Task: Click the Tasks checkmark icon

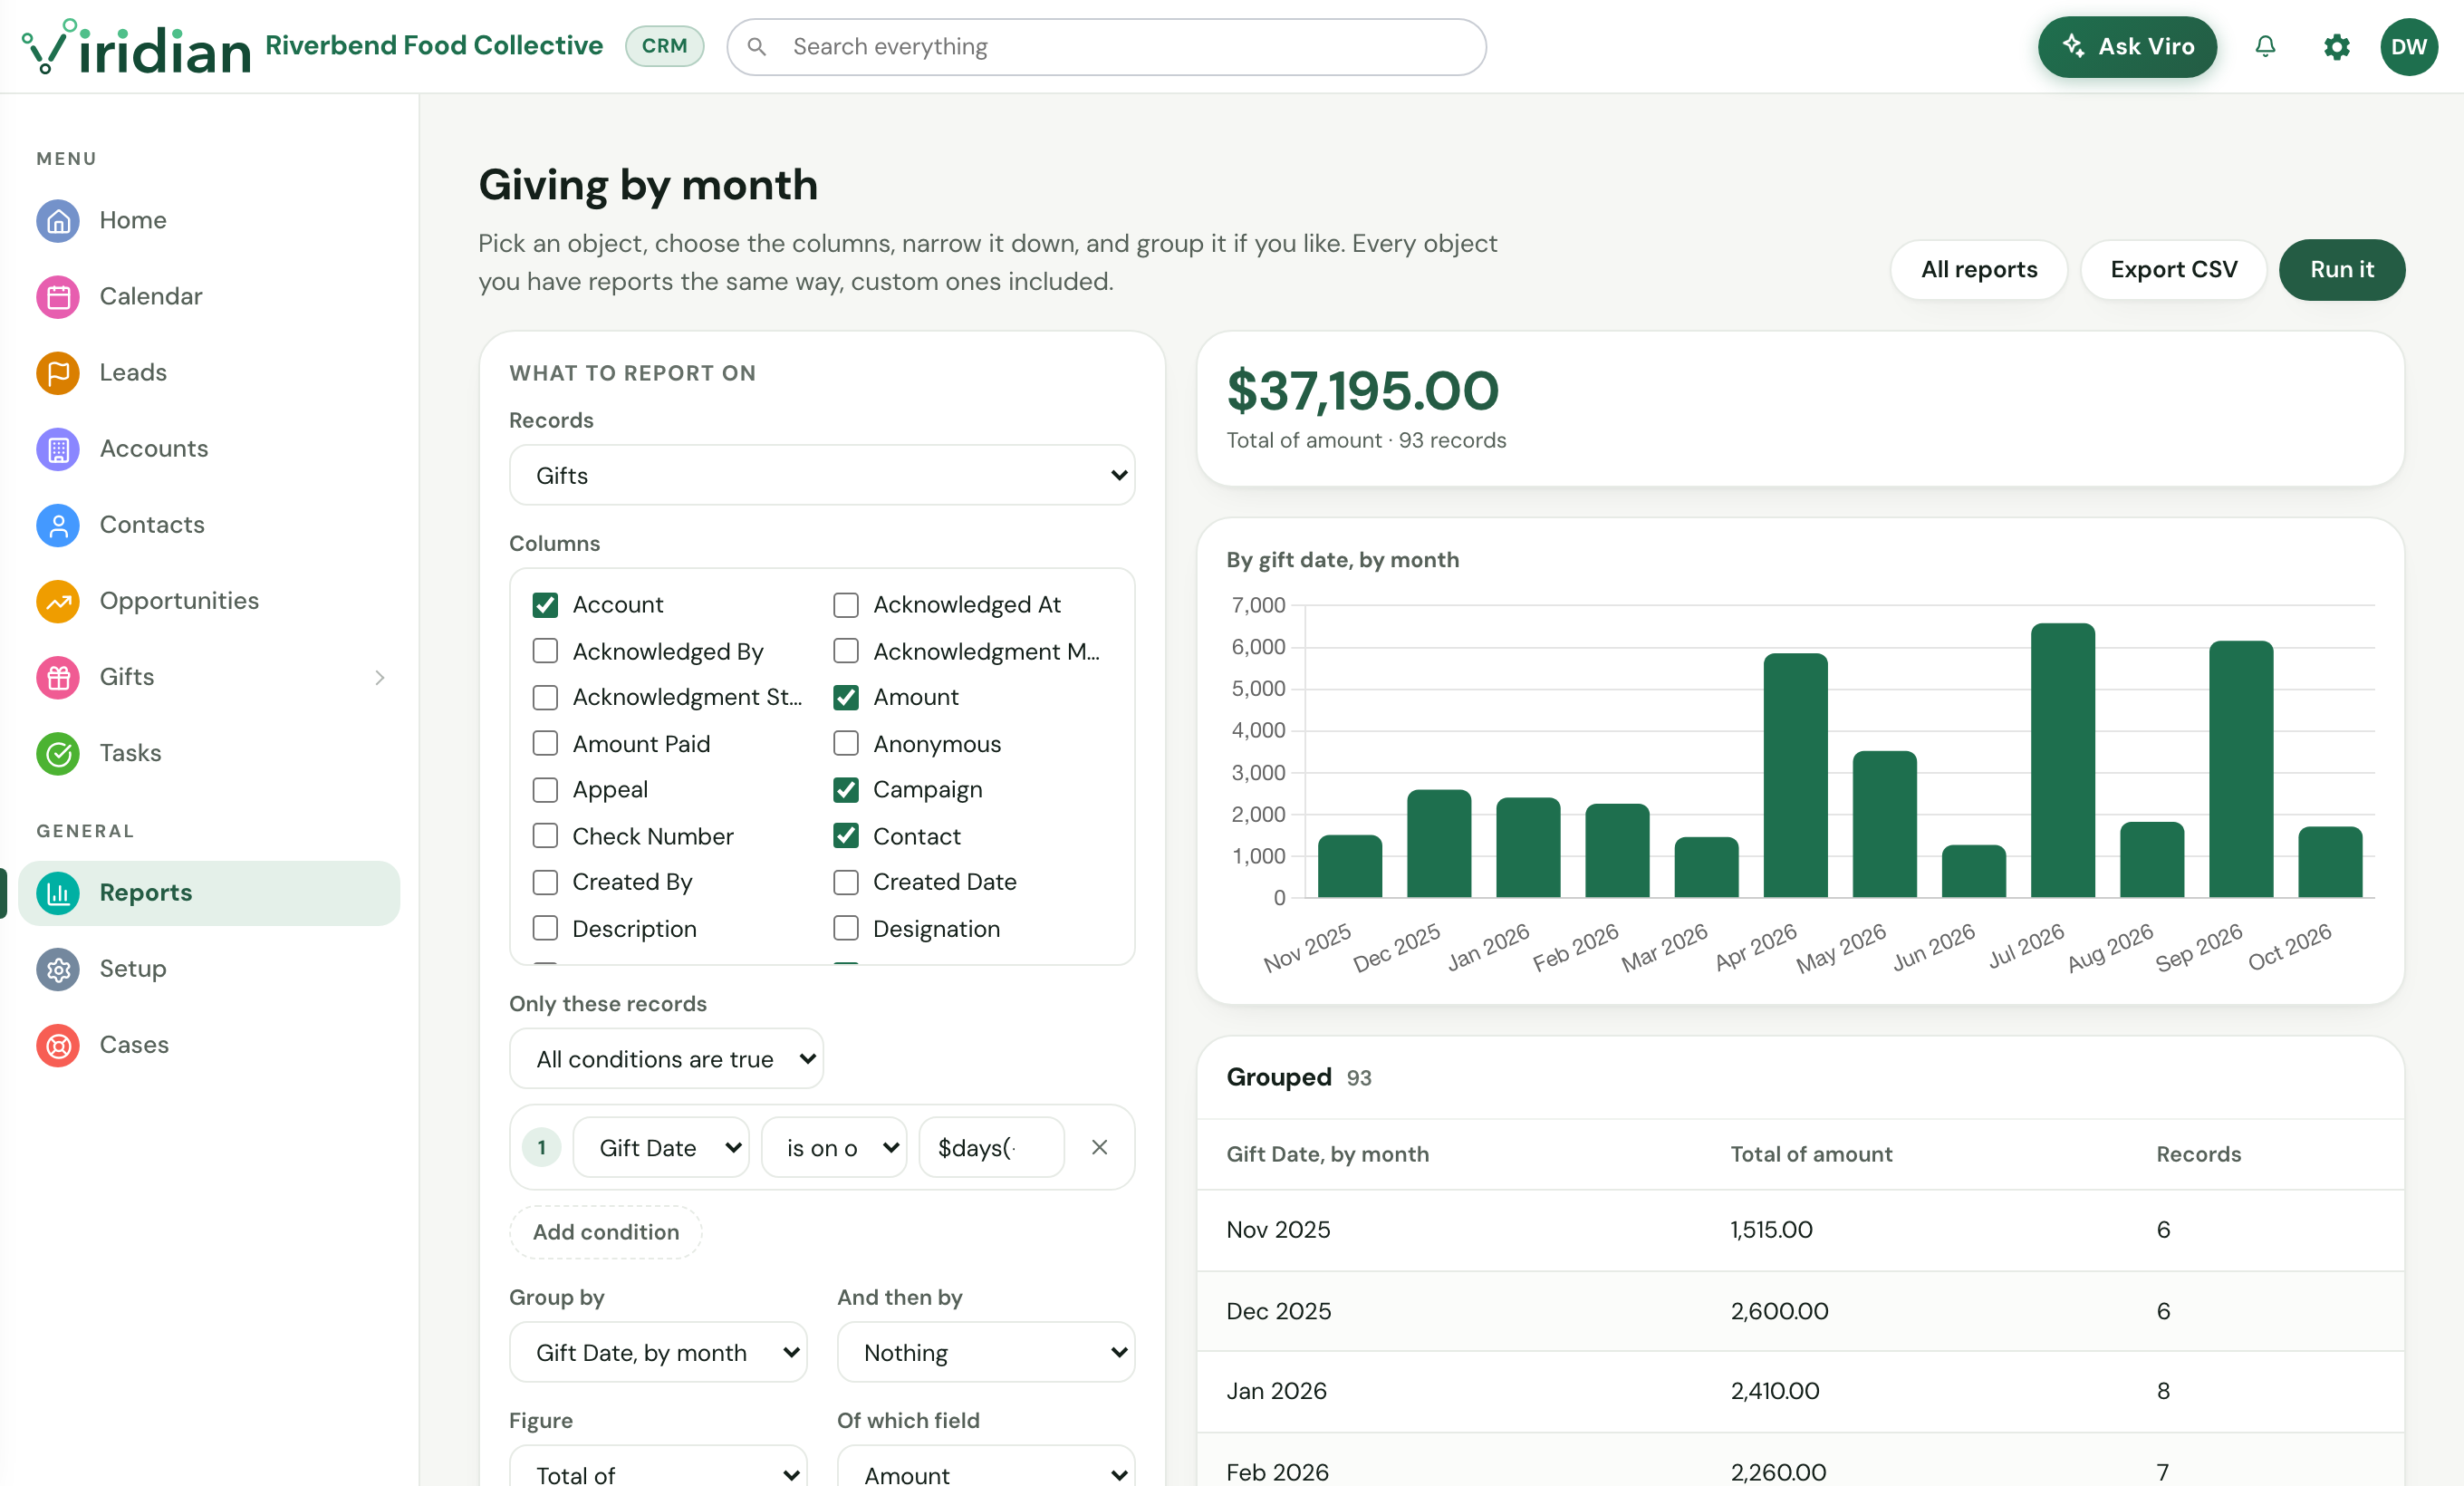Action: [x=58, y=753]
